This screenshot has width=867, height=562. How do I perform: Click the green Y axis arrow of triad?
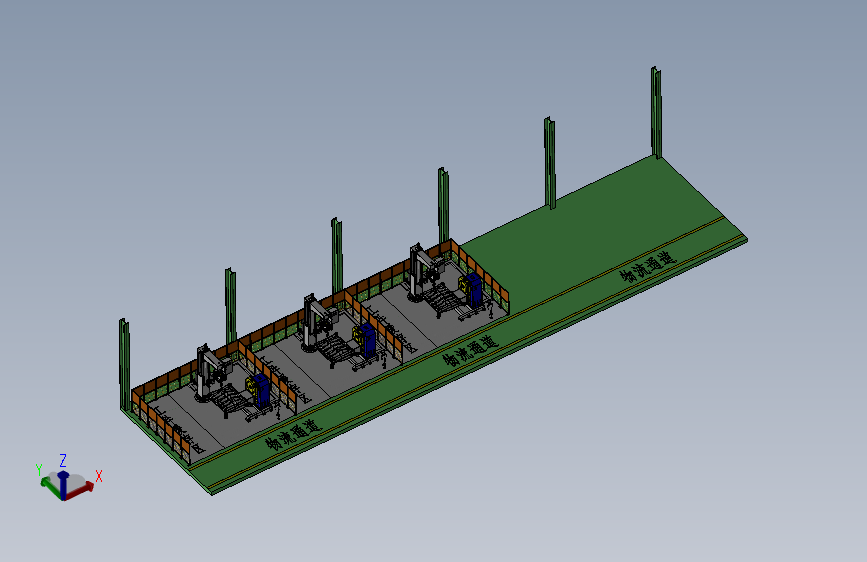point(51,487)
